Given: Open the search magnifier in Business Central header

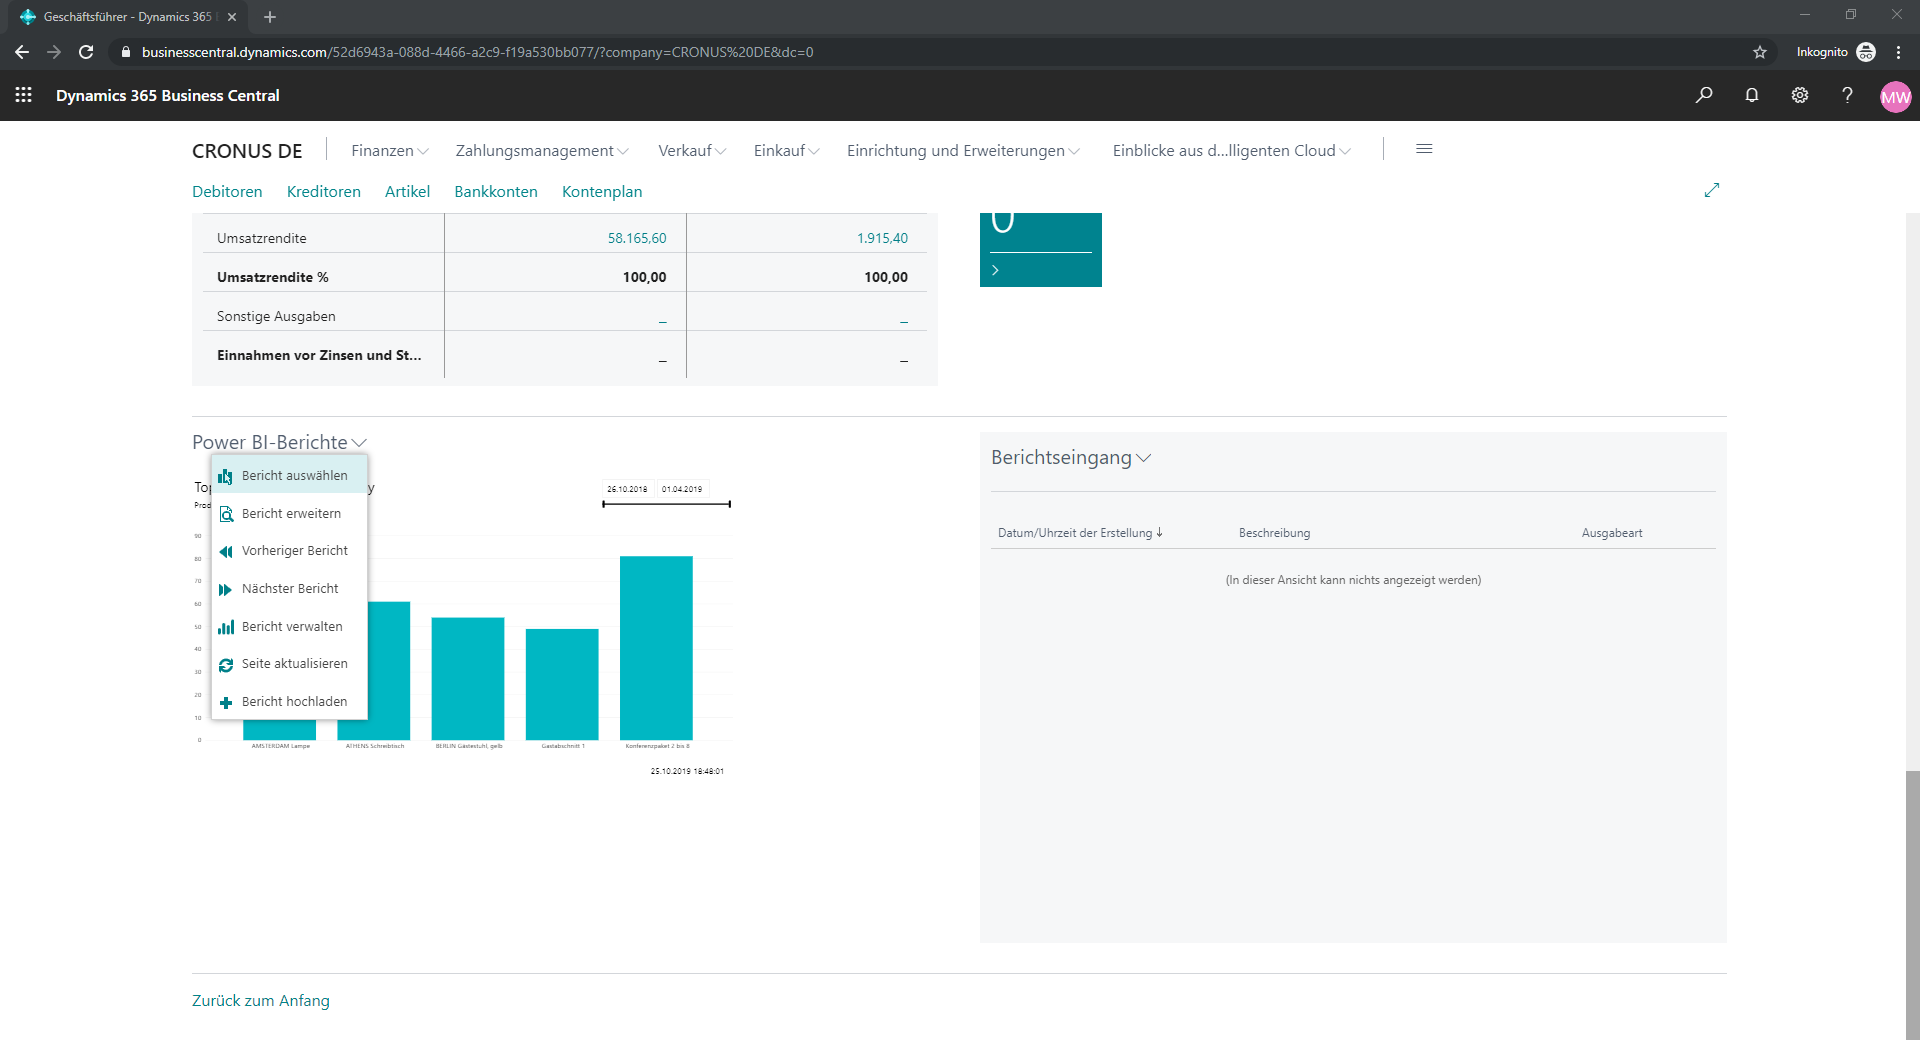Looking at the screenshot, I should [1704, 95].
